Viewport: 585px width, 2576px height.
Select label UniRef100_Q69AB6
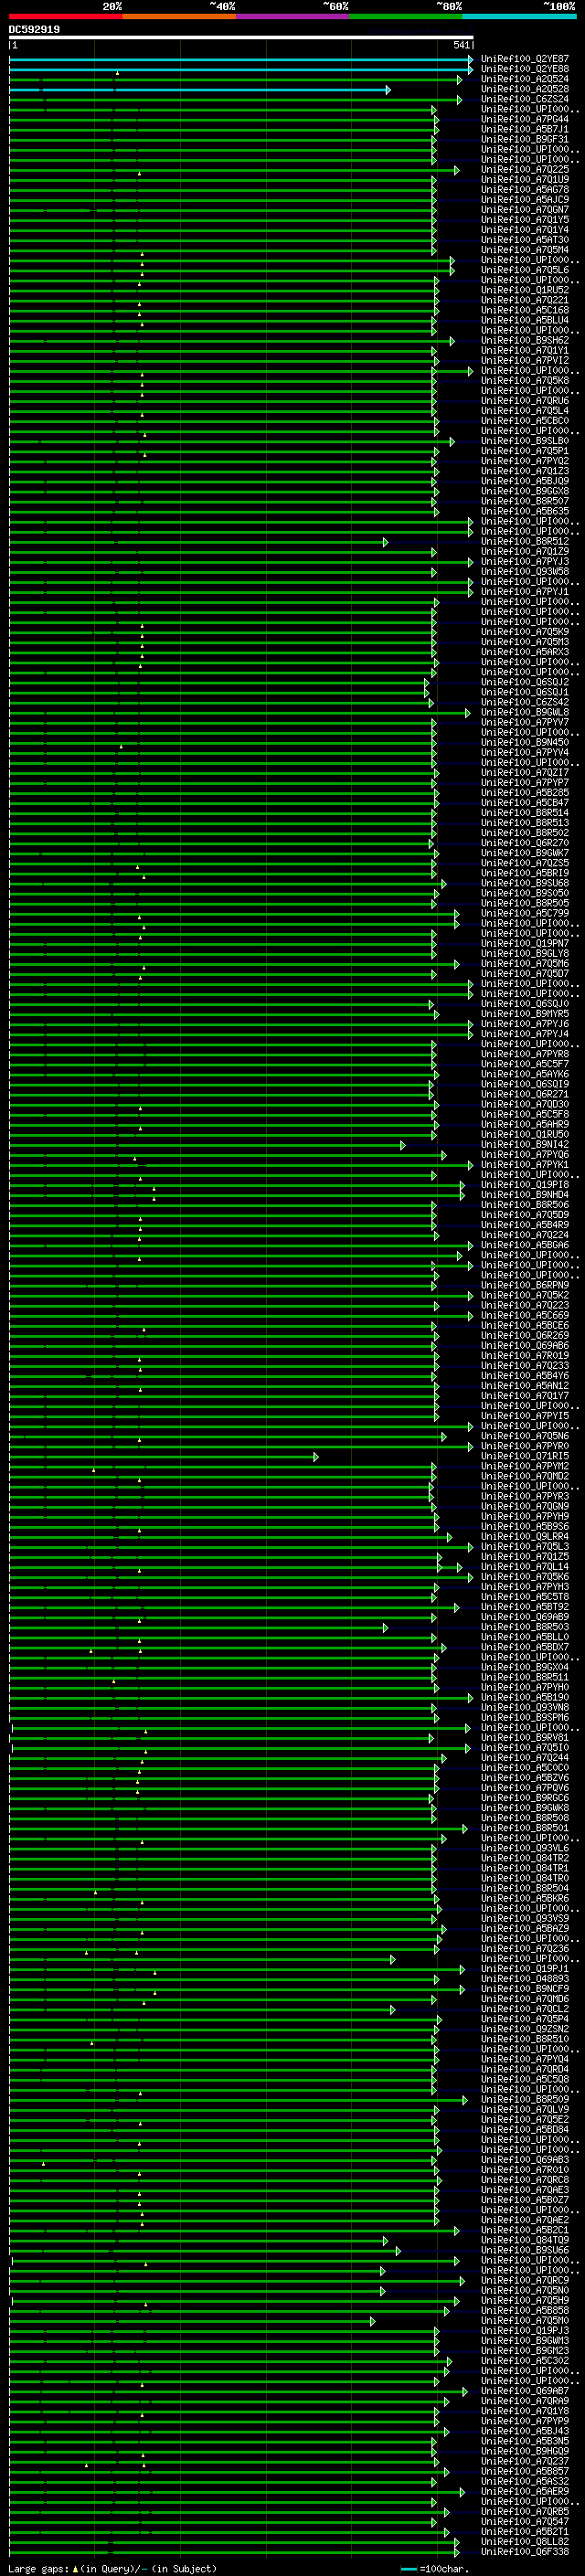tap(525, 1346)
